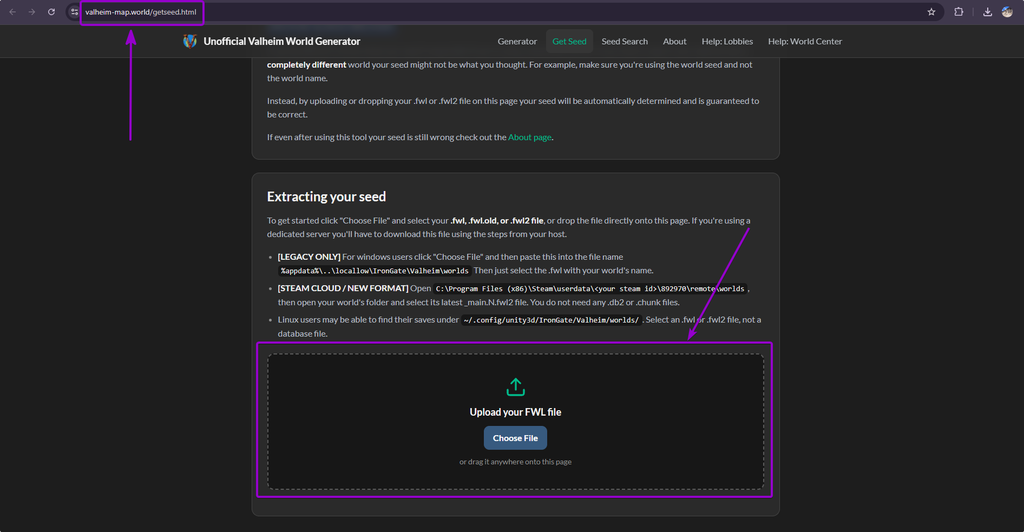Open Help: World Center nav item
This screenshot has height=532, width=1024.
point(805,41)
